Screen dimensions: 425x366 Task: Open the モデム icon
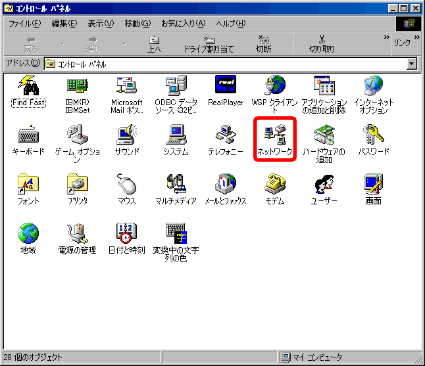point(275,189)
